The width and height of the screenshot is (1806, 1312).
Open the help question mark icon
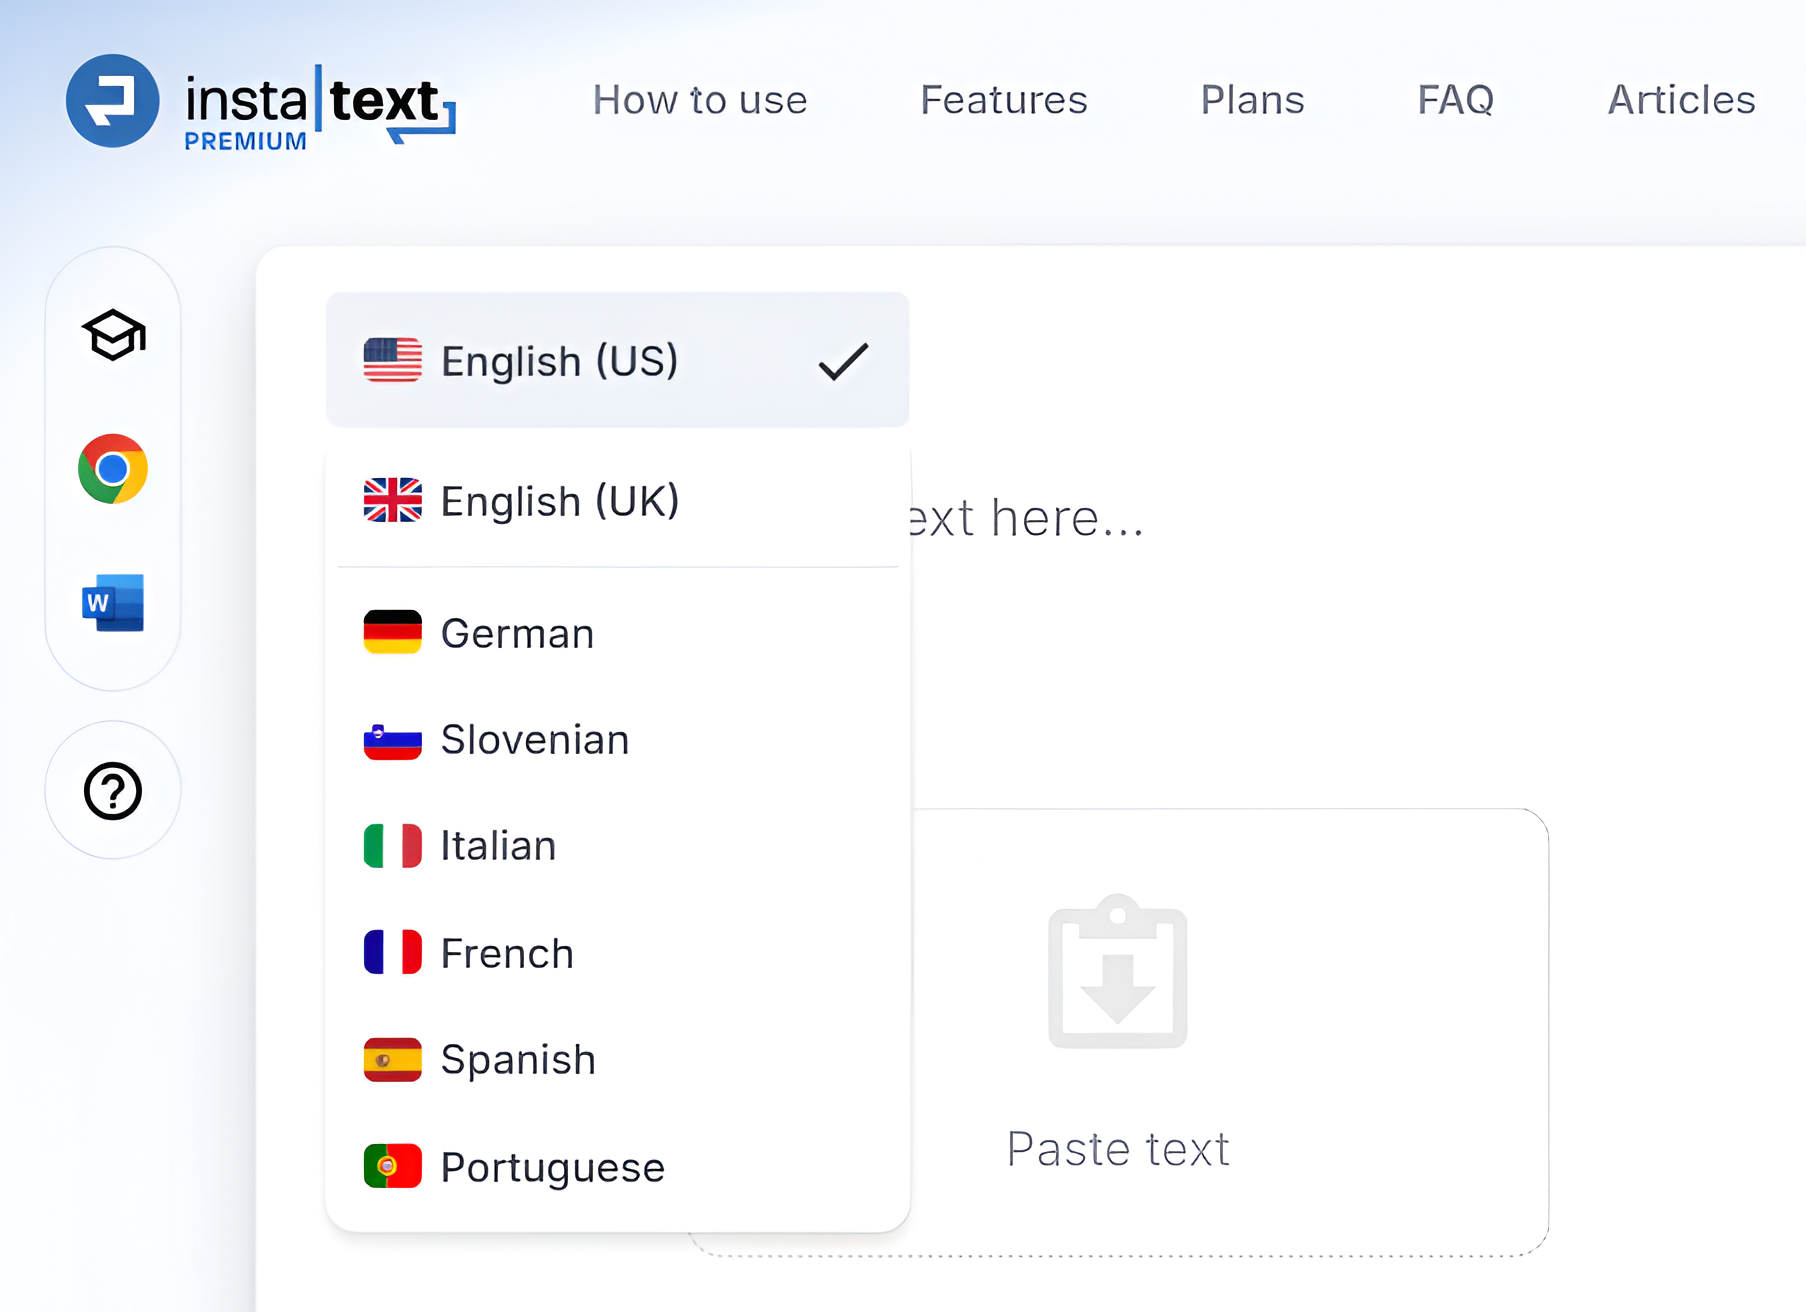tap(113, 791)
